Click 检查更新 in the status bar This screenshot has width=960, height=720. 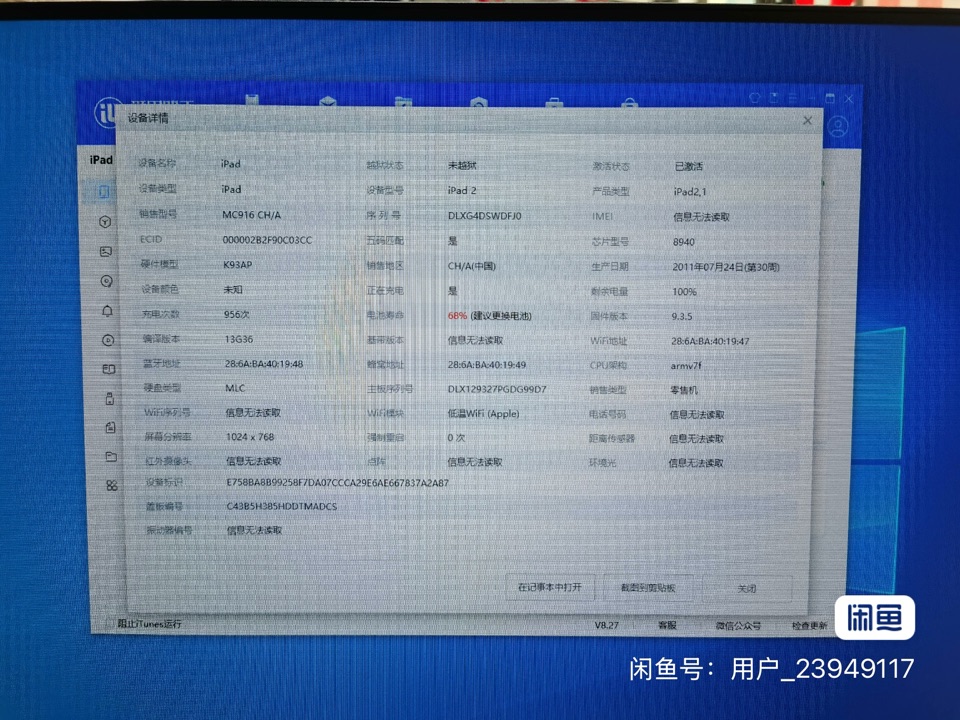click(x=809, y=626)
